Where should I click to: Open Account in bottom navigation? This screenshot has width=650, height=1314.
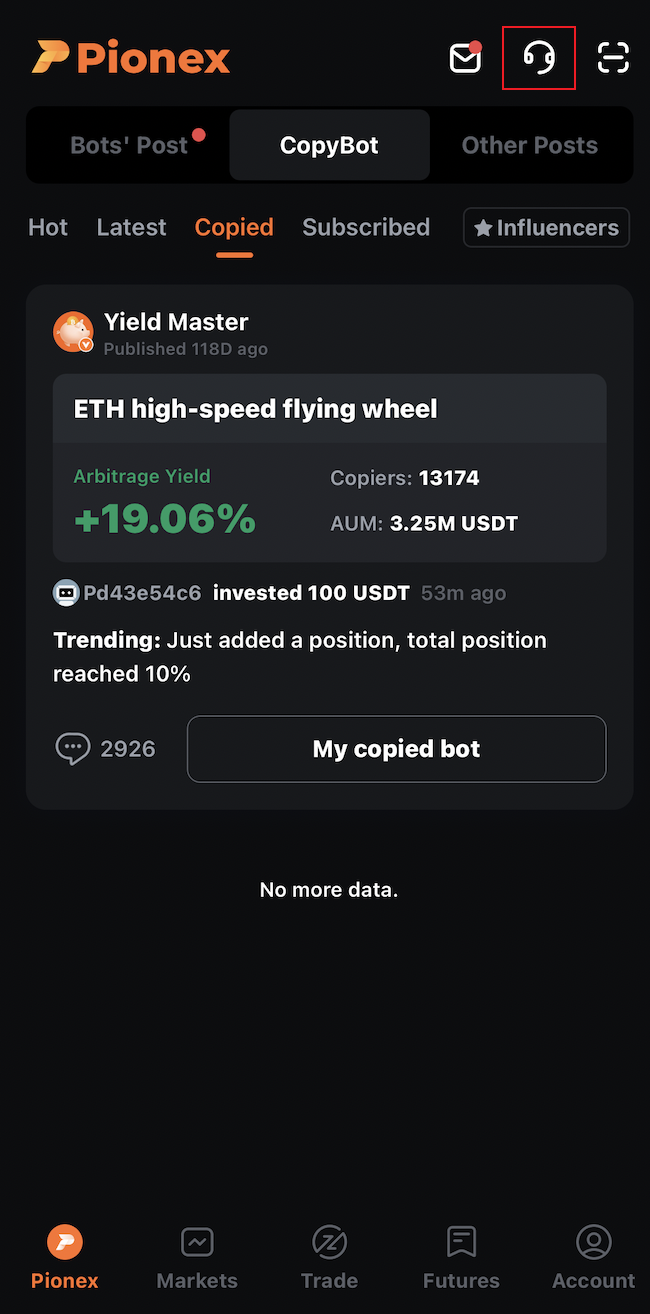593,1258
